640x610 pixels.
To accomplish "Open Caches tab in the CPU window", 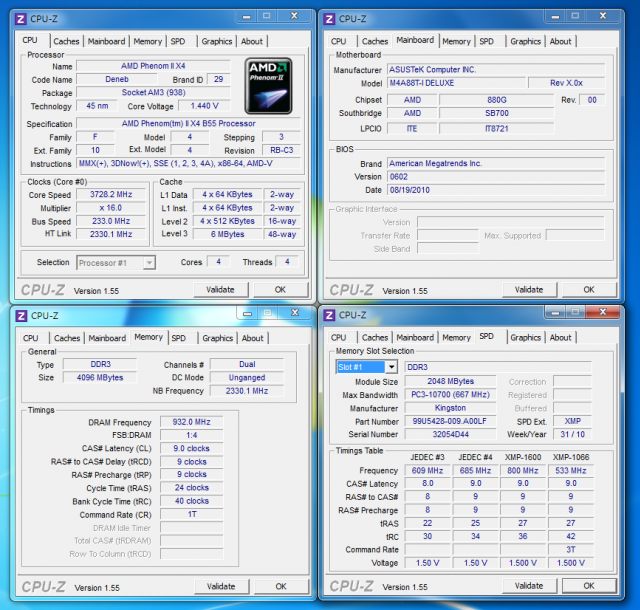I will click(x=66, y=41).
